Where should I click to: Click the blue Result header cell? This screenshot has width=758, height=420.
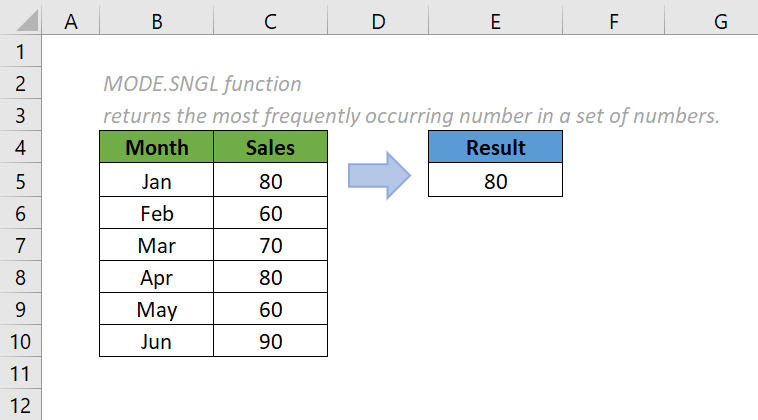[x=495, y=148]
